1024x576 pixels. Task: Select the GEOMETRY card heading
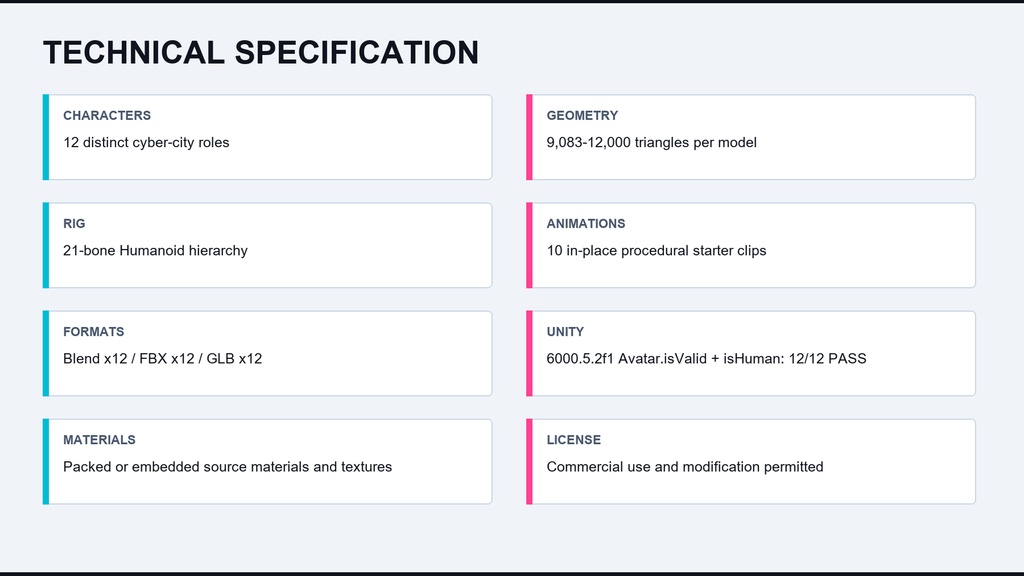tap(582, 116)
